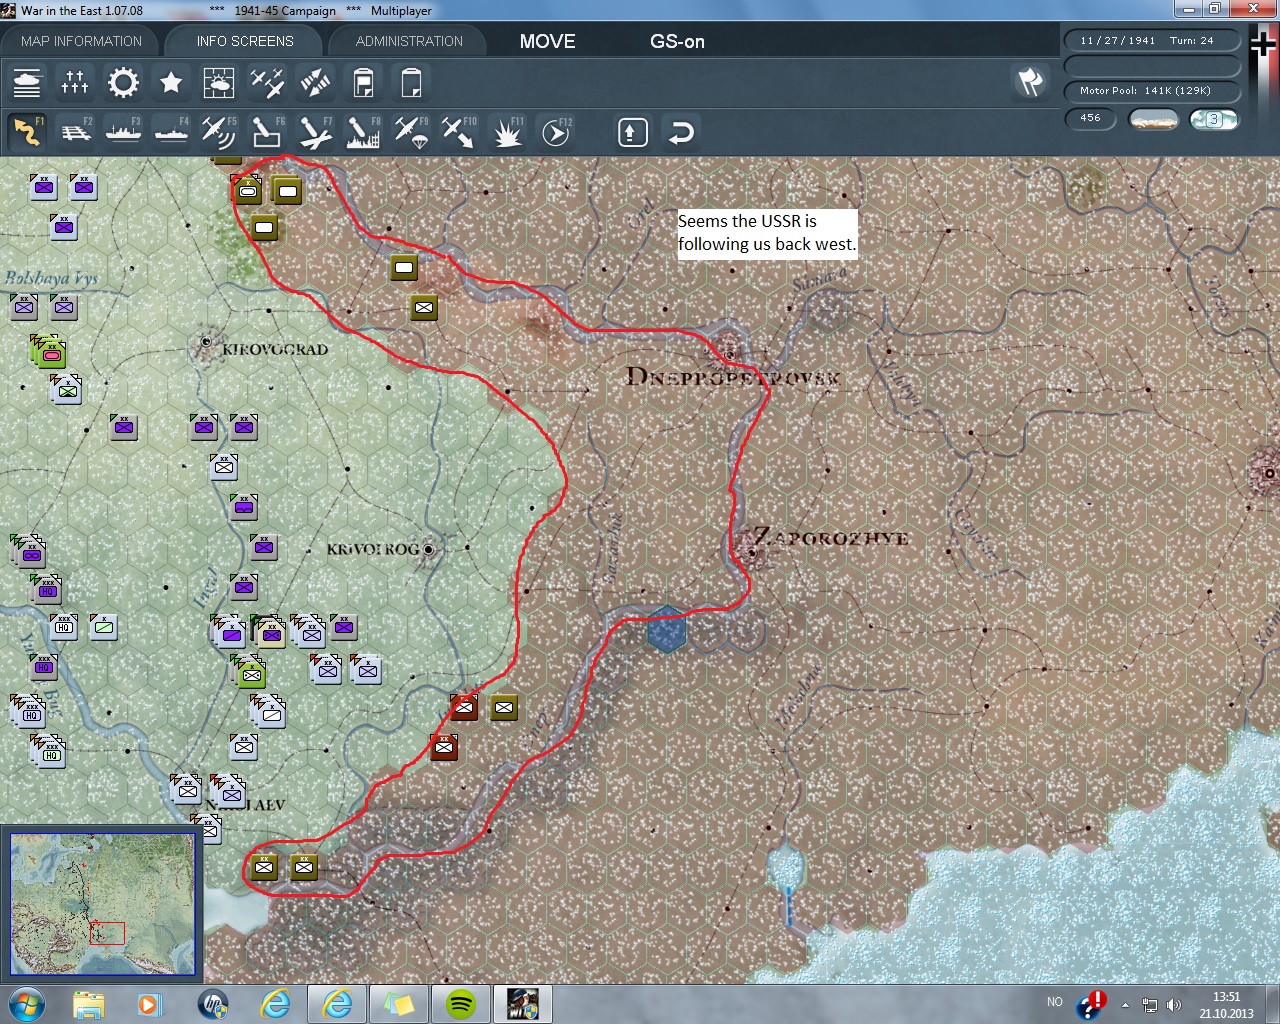Click the upward arrow box toolbar icon

(633, 132)
